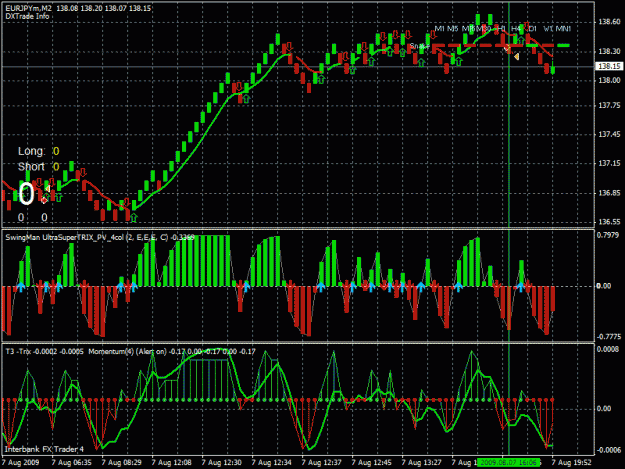Click the 7 Aug 19:52 time label
Viewport: 625px width, 469px height.
pyautogui.click(x=572, y=463)
